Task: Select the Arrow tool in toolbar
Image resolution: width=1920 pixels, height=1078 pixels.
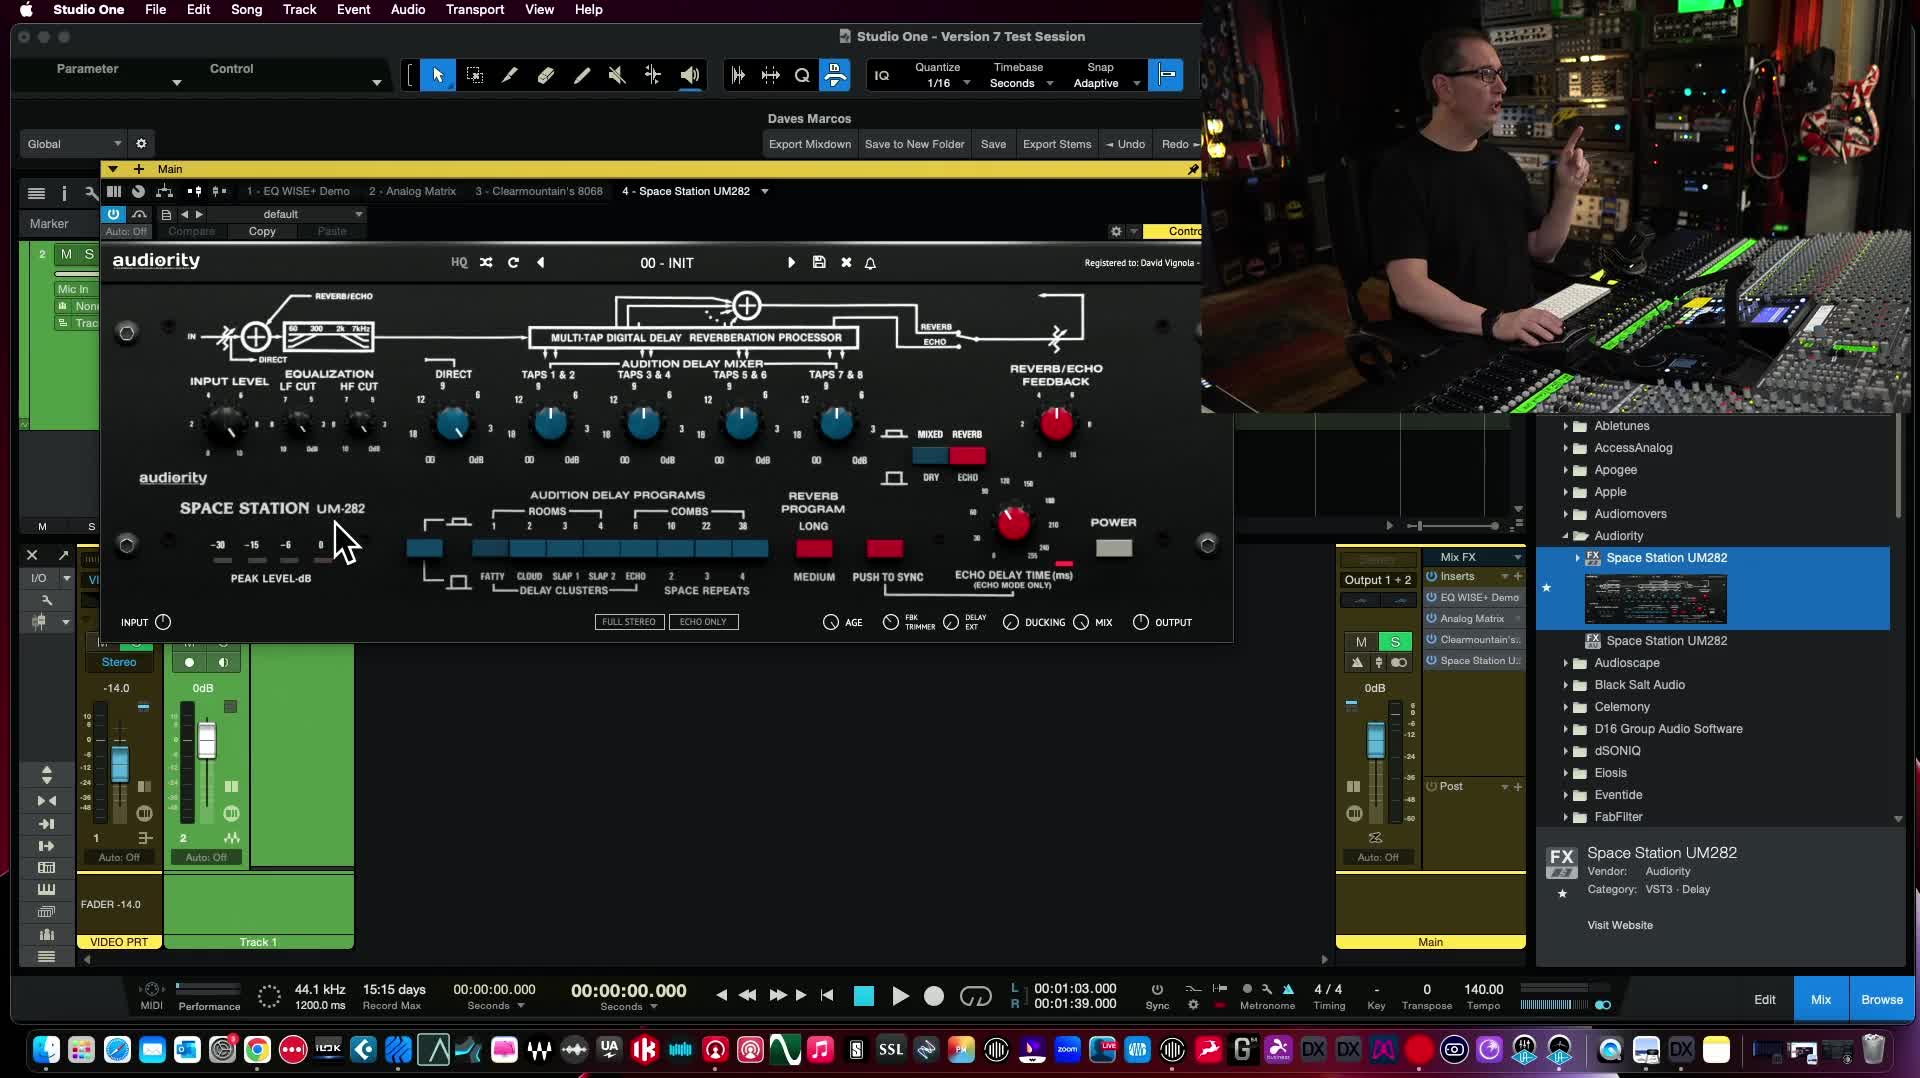Action: [x=437, y=75]
